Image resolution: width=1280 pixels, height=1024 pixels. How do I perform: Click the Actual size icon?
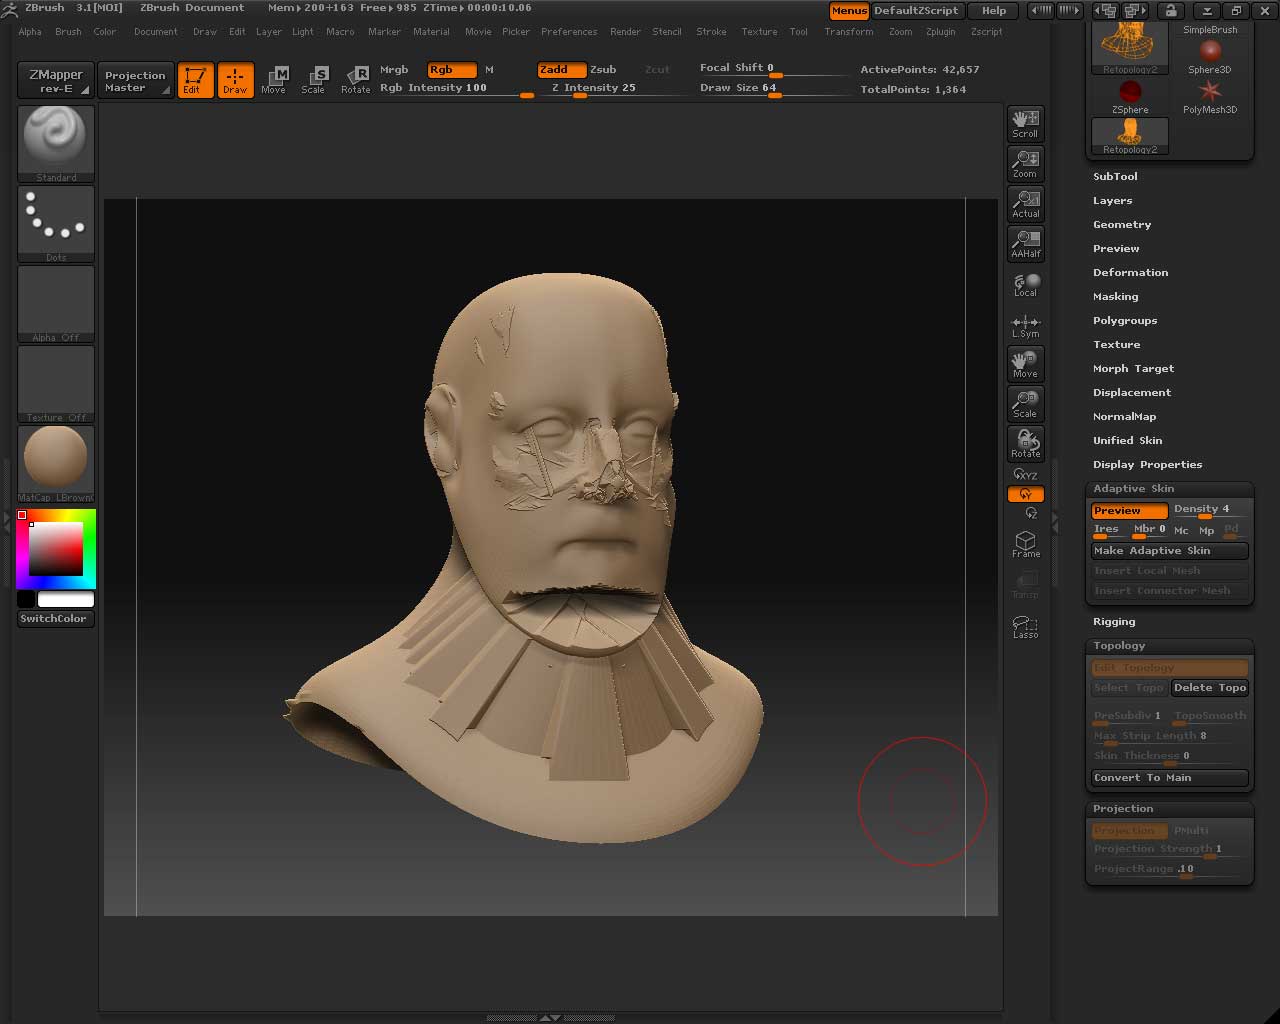1025,203
